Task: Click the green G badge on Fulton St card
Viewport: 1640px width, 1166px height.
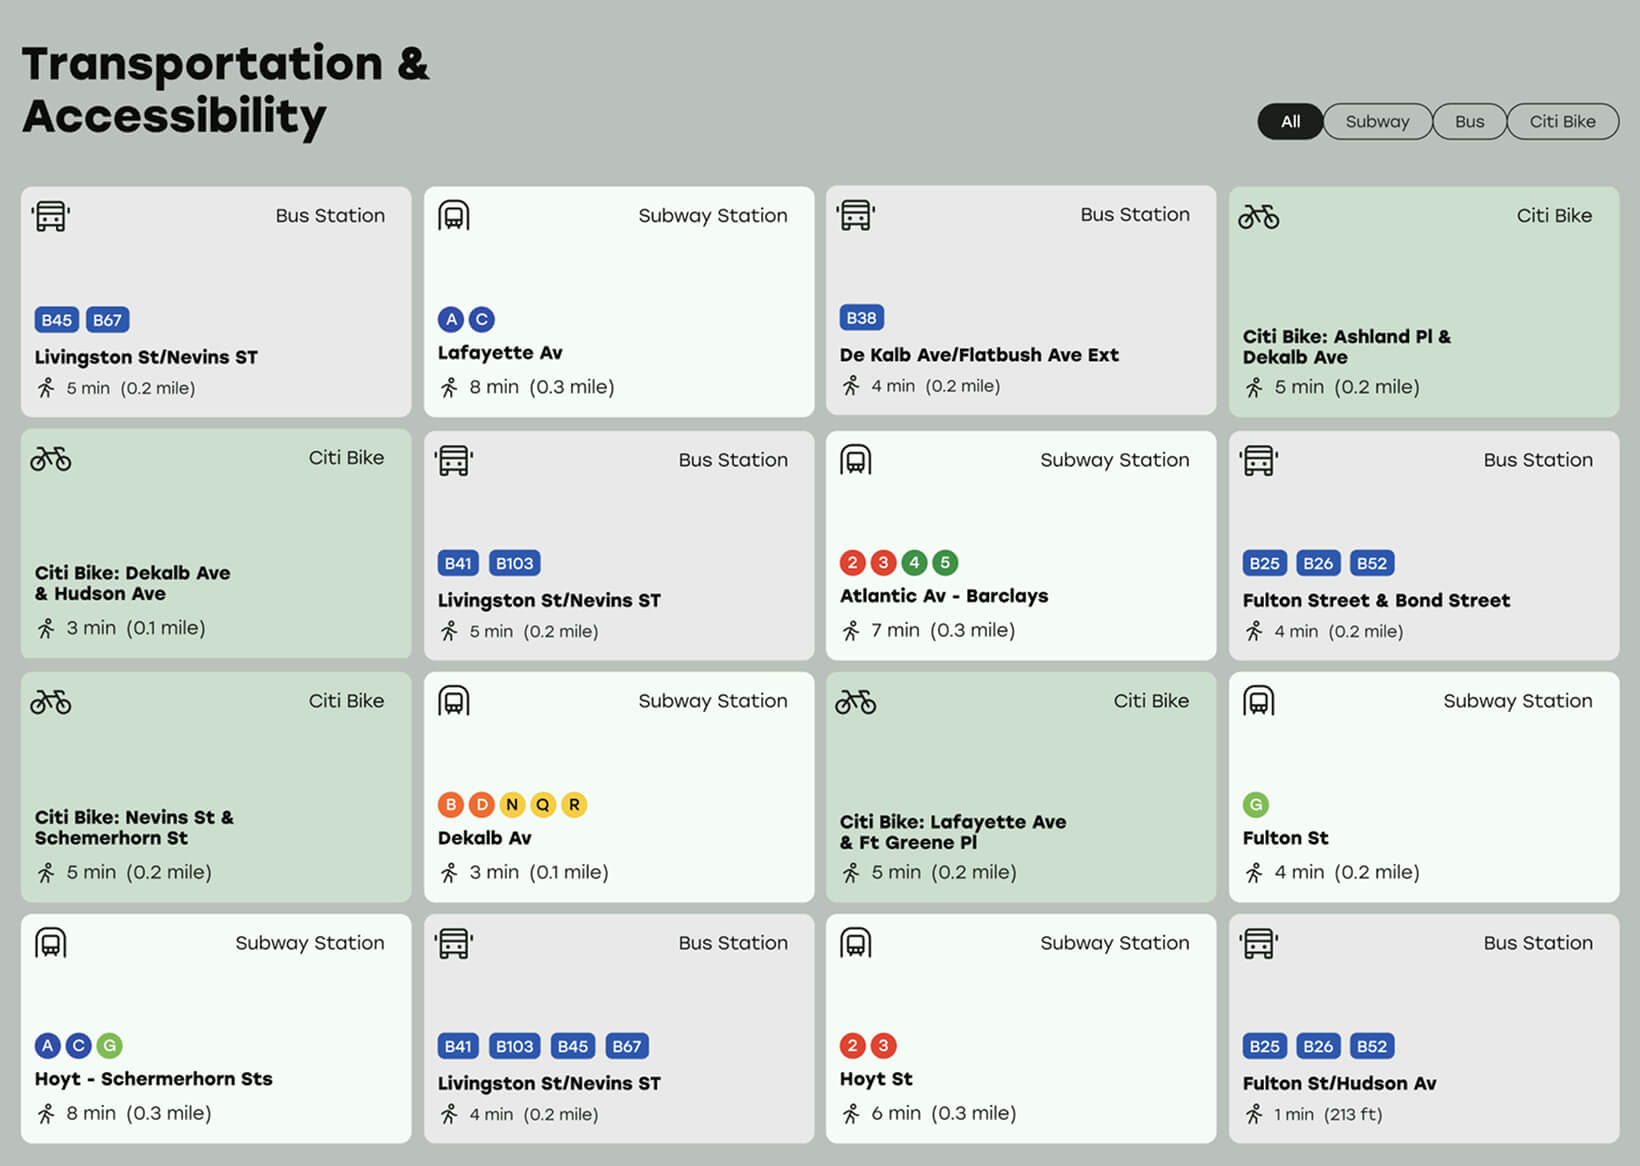Action: point(1255,804)
